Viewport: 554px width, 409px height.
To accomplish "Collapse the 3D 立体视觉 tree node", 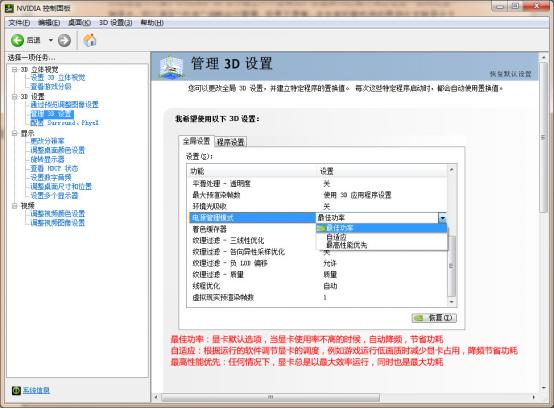I will pyautogui.click(x=14, y=70).
